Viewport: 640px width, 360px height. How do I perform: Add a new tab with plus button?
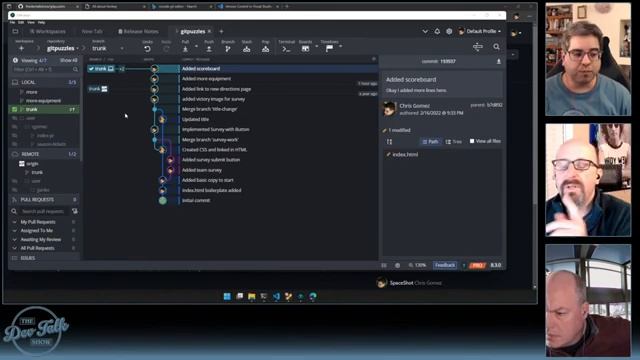point(221,31)
